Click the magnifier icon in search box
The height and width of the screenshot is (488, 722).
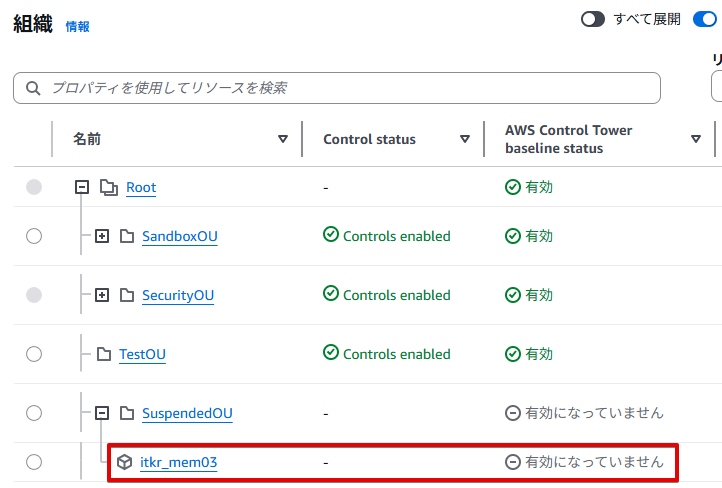click(33, 88)
